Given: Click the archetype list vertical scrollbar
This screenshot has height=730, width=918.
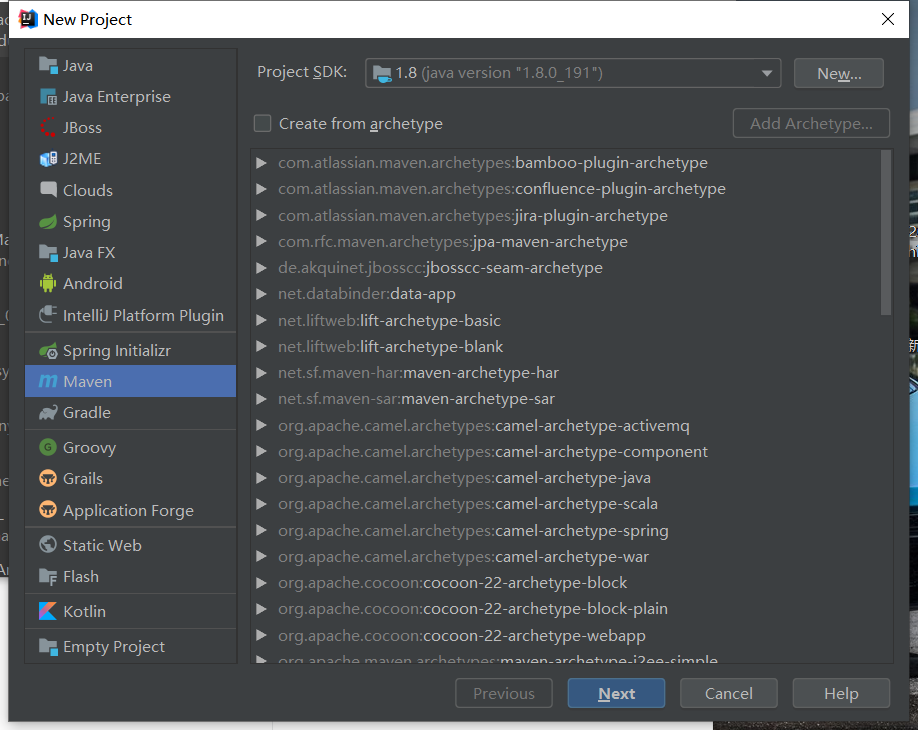Looking at the screenshot, I should coord(886,232).
